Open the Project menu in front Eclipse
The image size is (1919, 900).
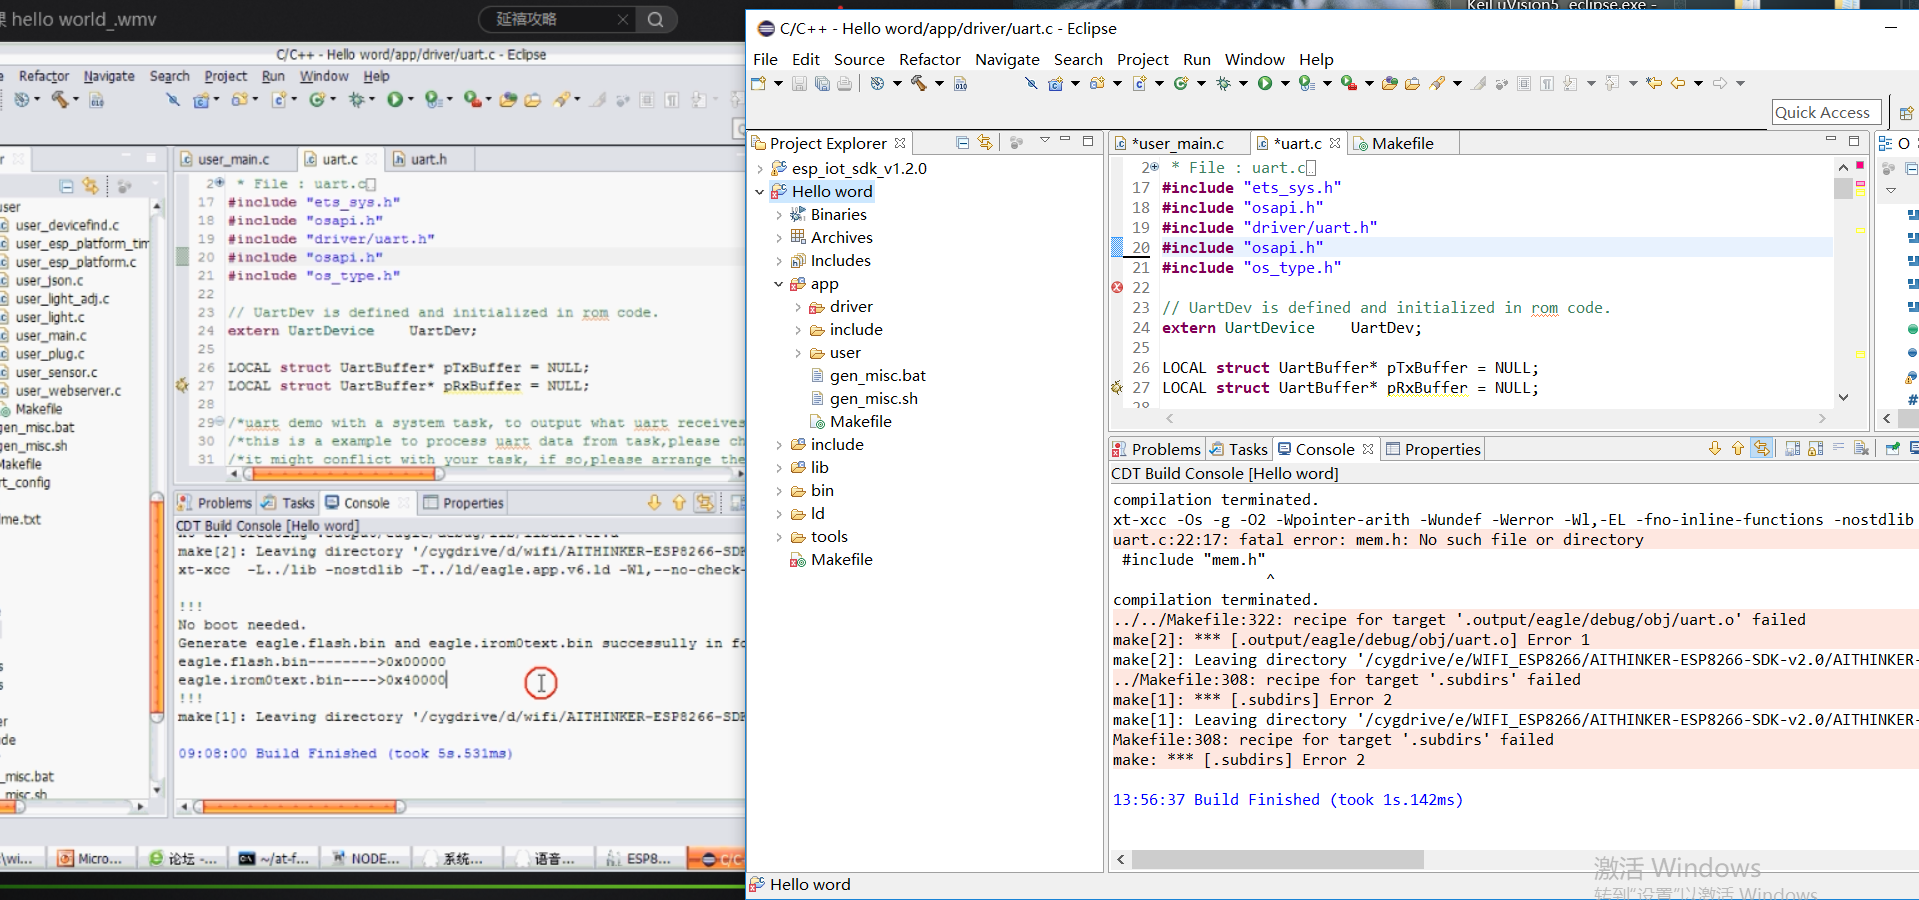(1142, 60)
